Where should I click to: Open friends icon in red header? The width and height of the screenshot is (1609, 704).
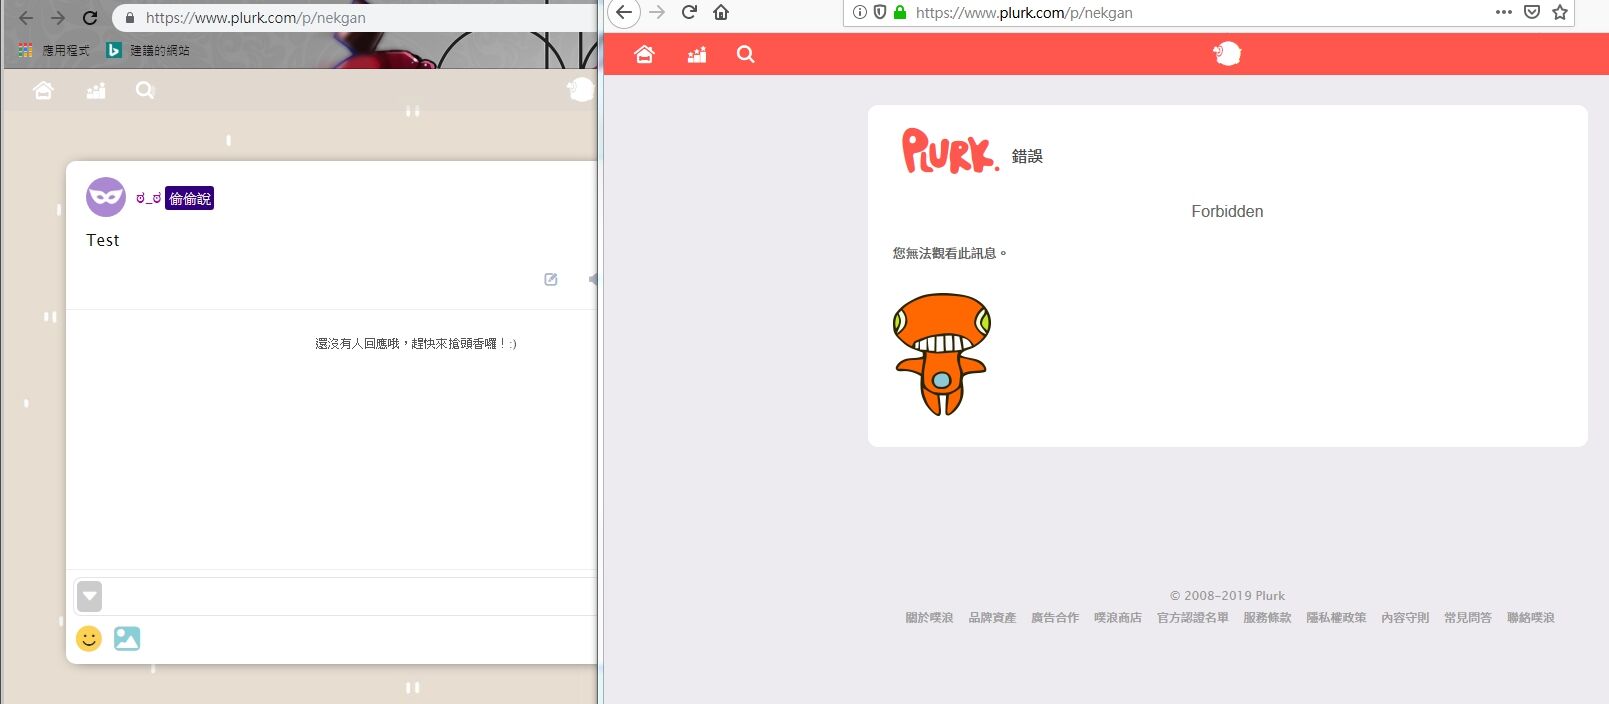click(x=697, y=55)
